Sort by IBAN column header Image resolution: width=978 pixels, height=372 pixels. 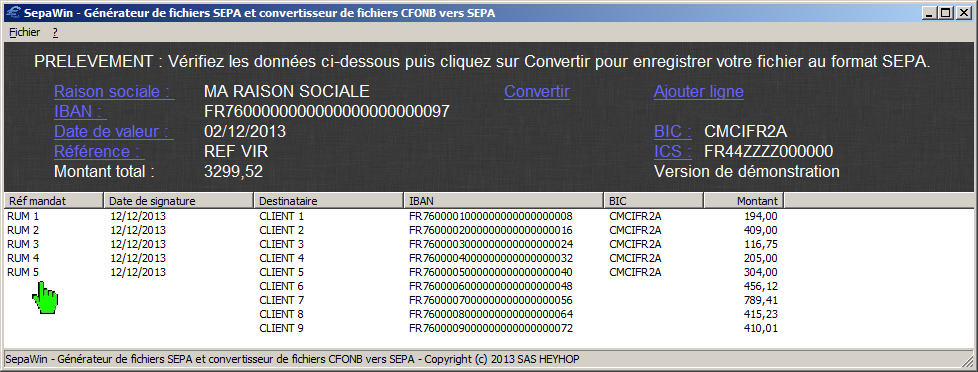coord(503,201)
